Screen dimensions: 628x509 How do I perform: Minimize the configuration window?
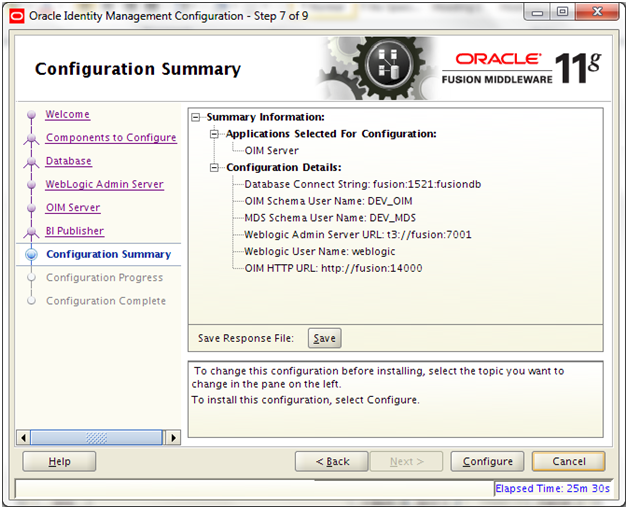[537, 13]
